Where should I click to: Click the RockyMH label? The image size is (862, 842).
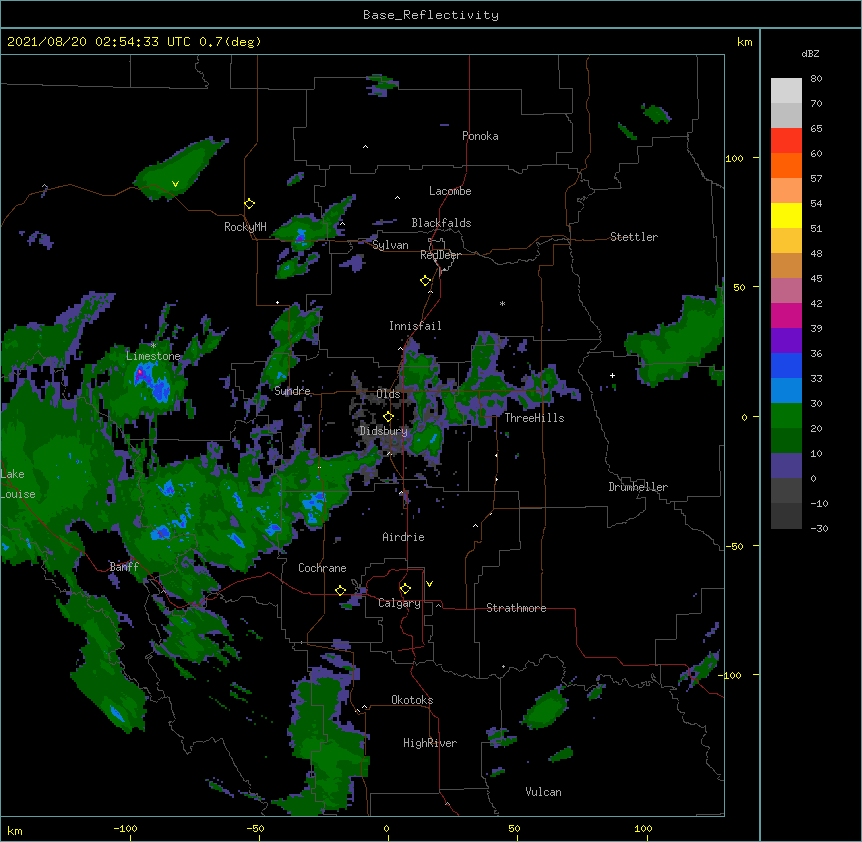245,227
